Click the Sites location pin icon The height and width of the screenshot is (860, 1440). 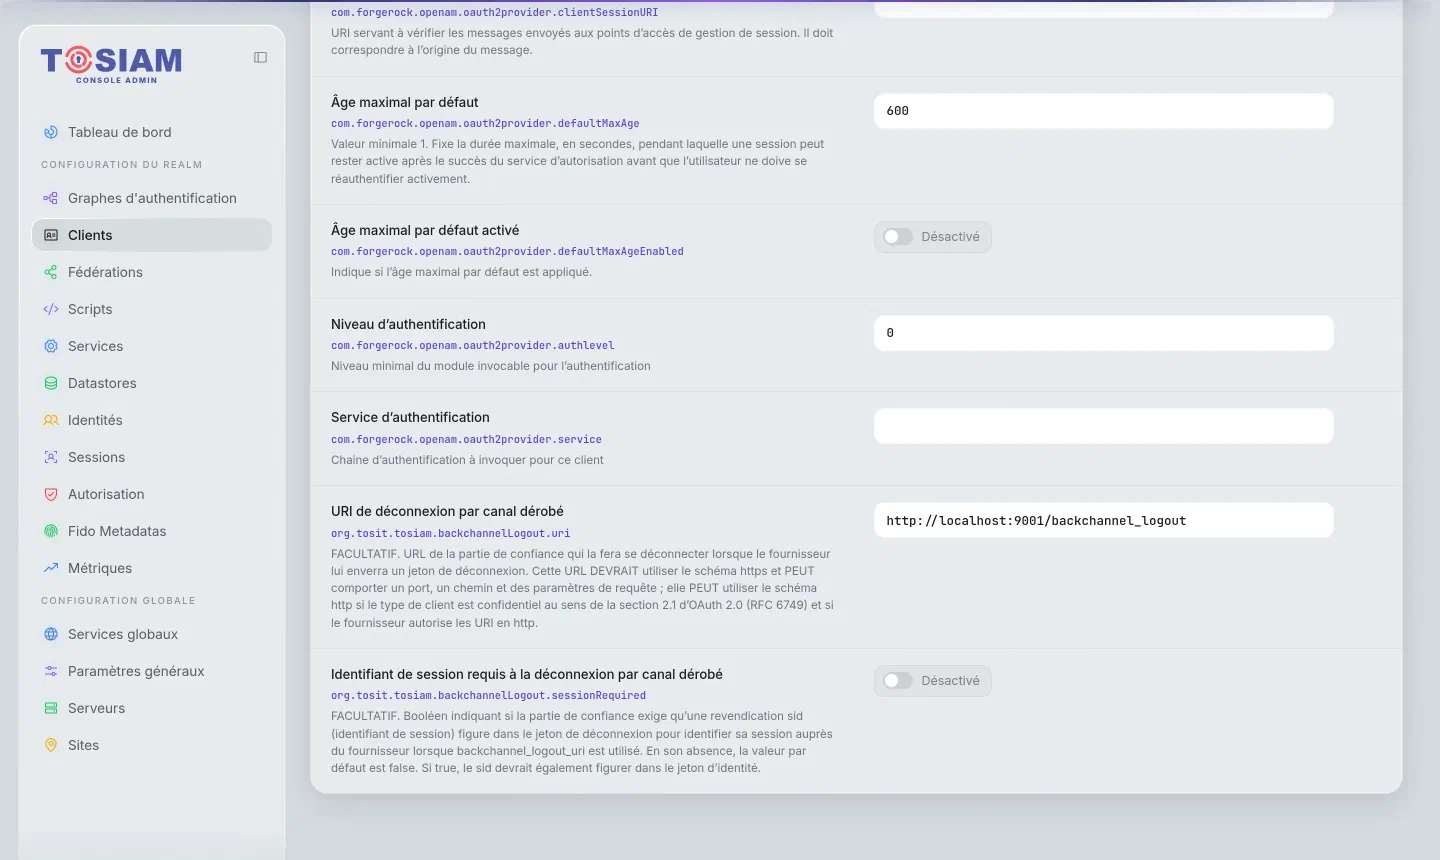click(51, 745)
